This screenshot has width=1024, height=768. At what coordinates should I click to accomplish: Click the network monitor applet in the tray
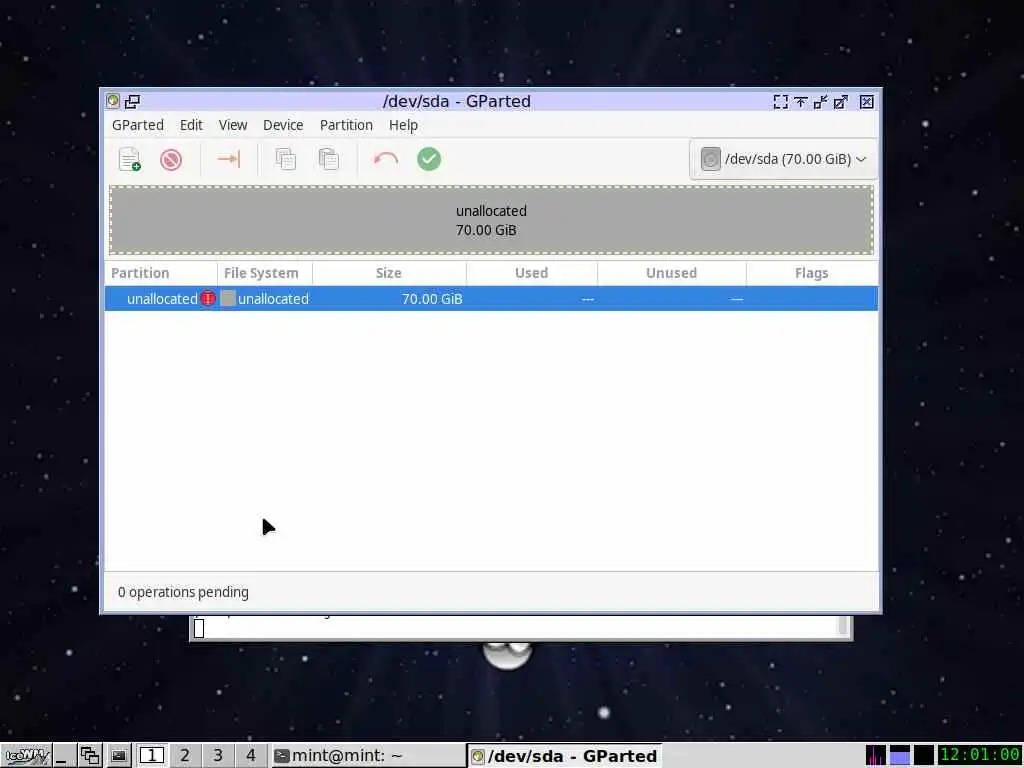[923, 756]
